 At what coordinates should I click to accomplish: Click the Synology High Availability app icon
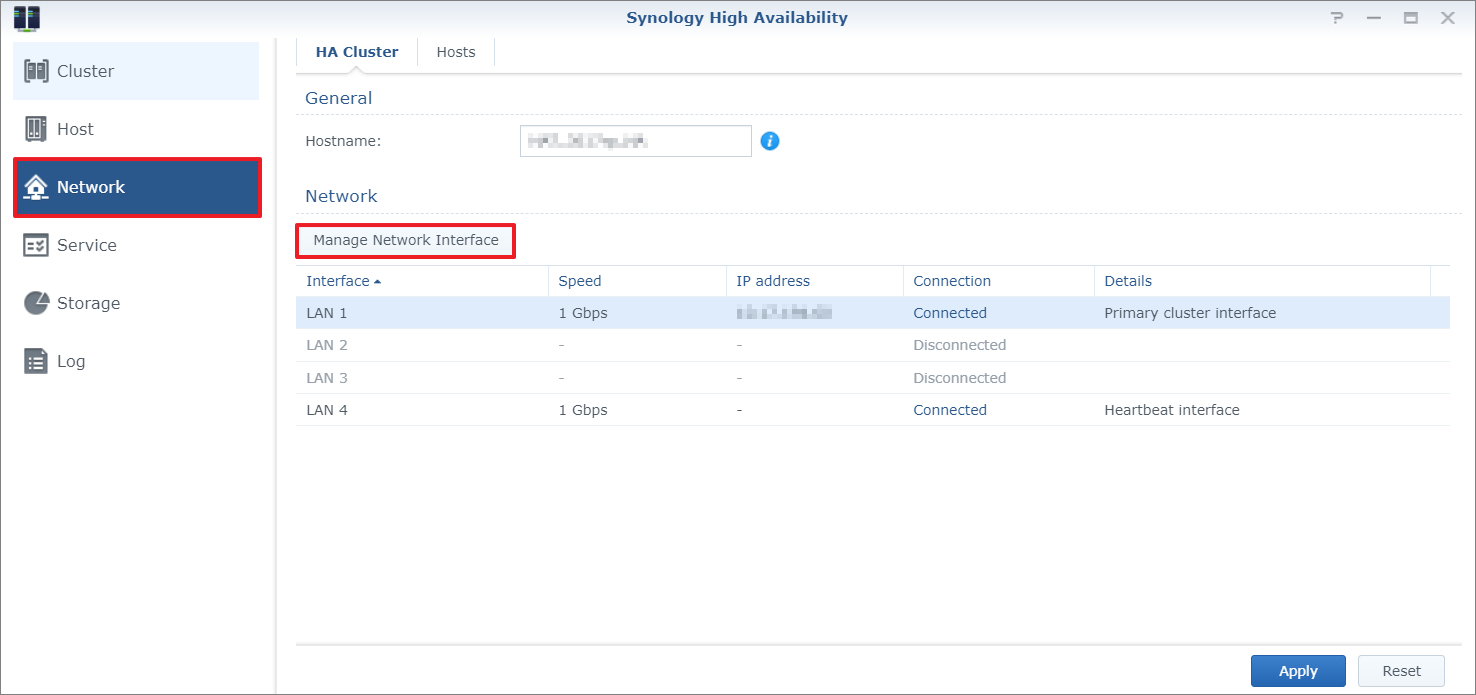click(27, 18)
